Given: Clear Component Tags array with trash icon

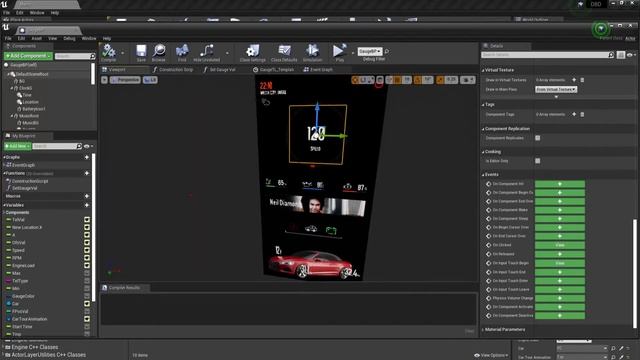Looking at the screenshot, I should [582, 114].
